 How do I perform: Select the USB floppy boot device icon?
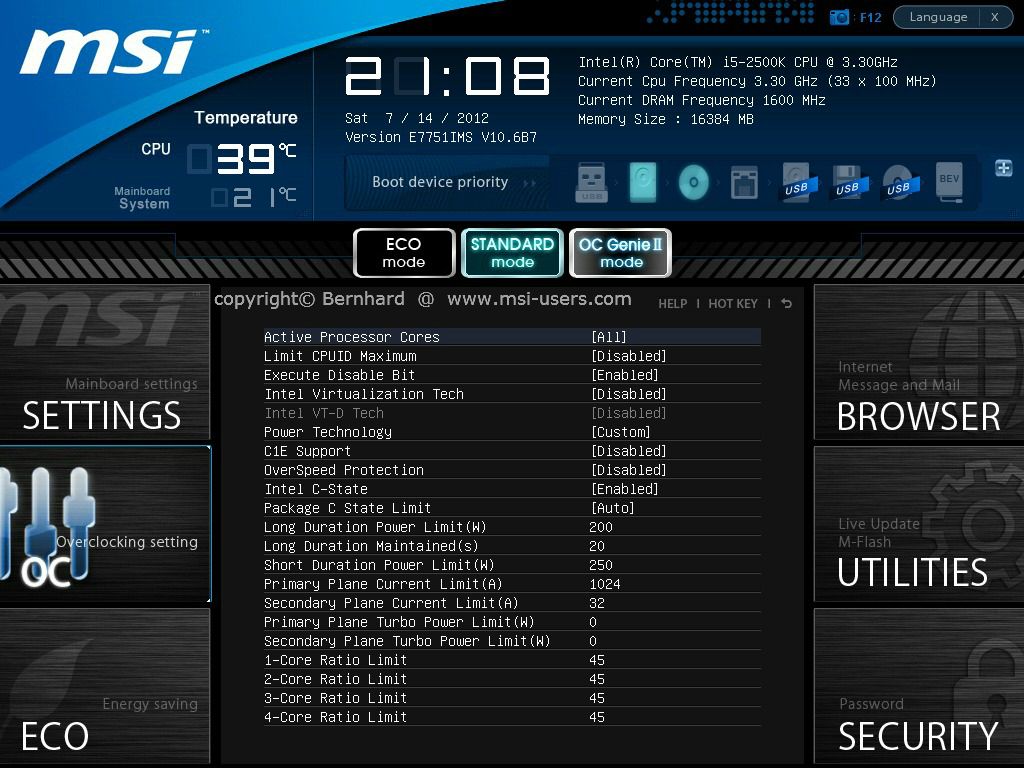pos(847,181)
